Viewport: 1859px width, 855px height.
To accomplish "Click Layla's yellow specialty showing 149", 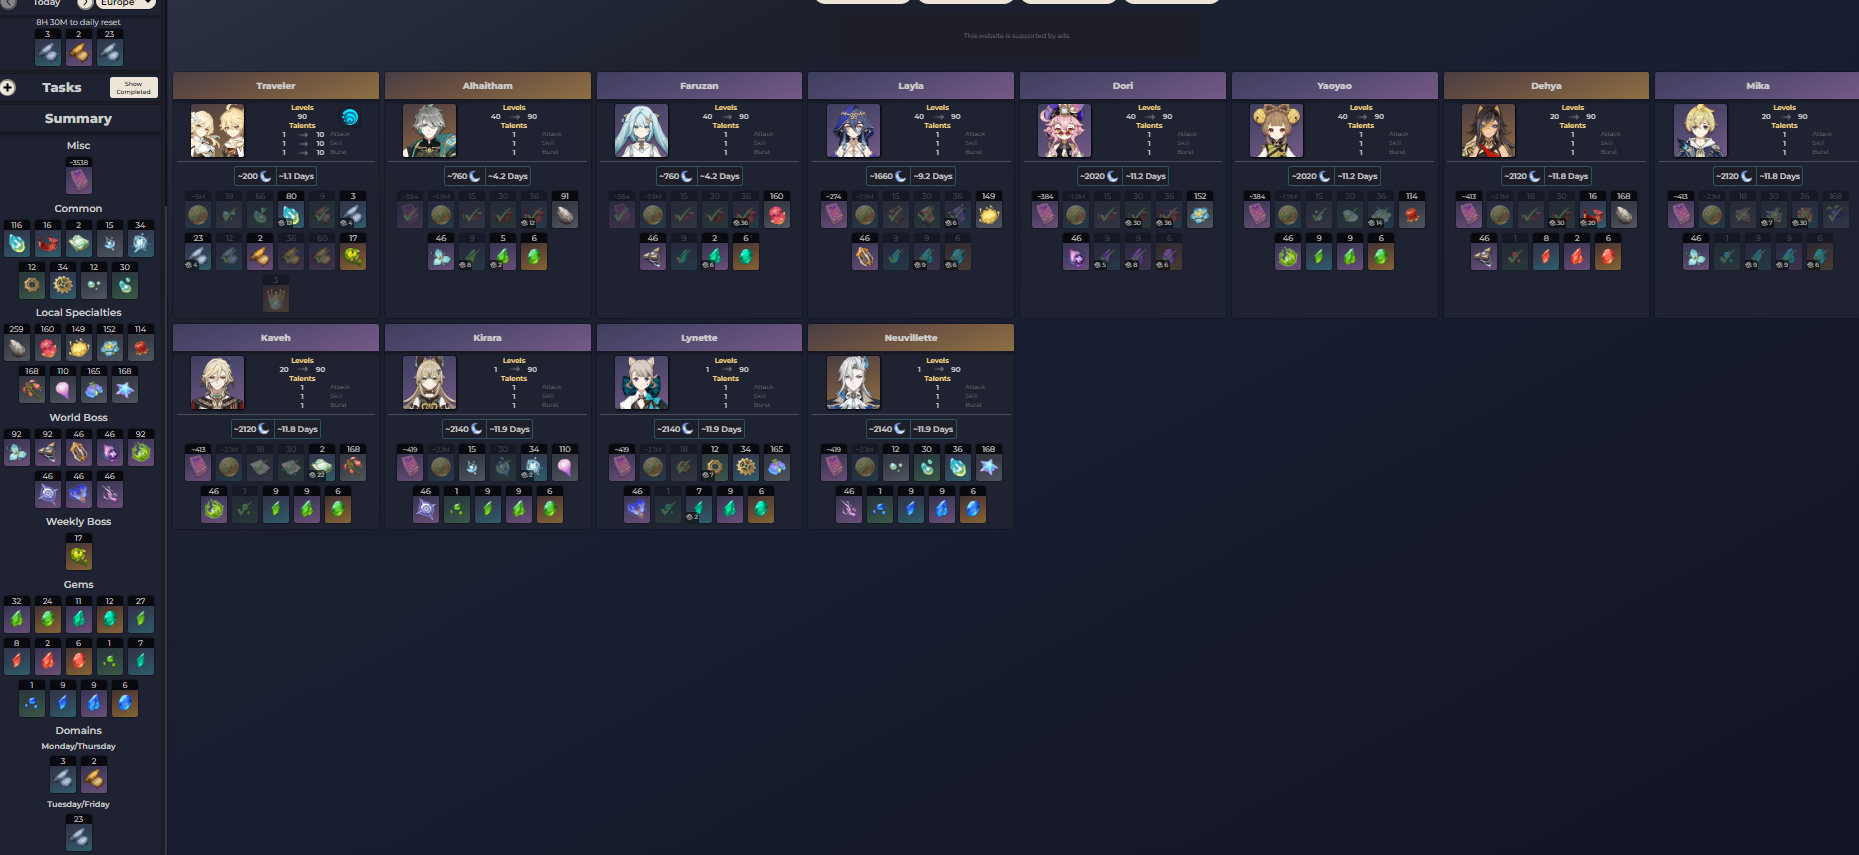I will (x=989, y=210).
